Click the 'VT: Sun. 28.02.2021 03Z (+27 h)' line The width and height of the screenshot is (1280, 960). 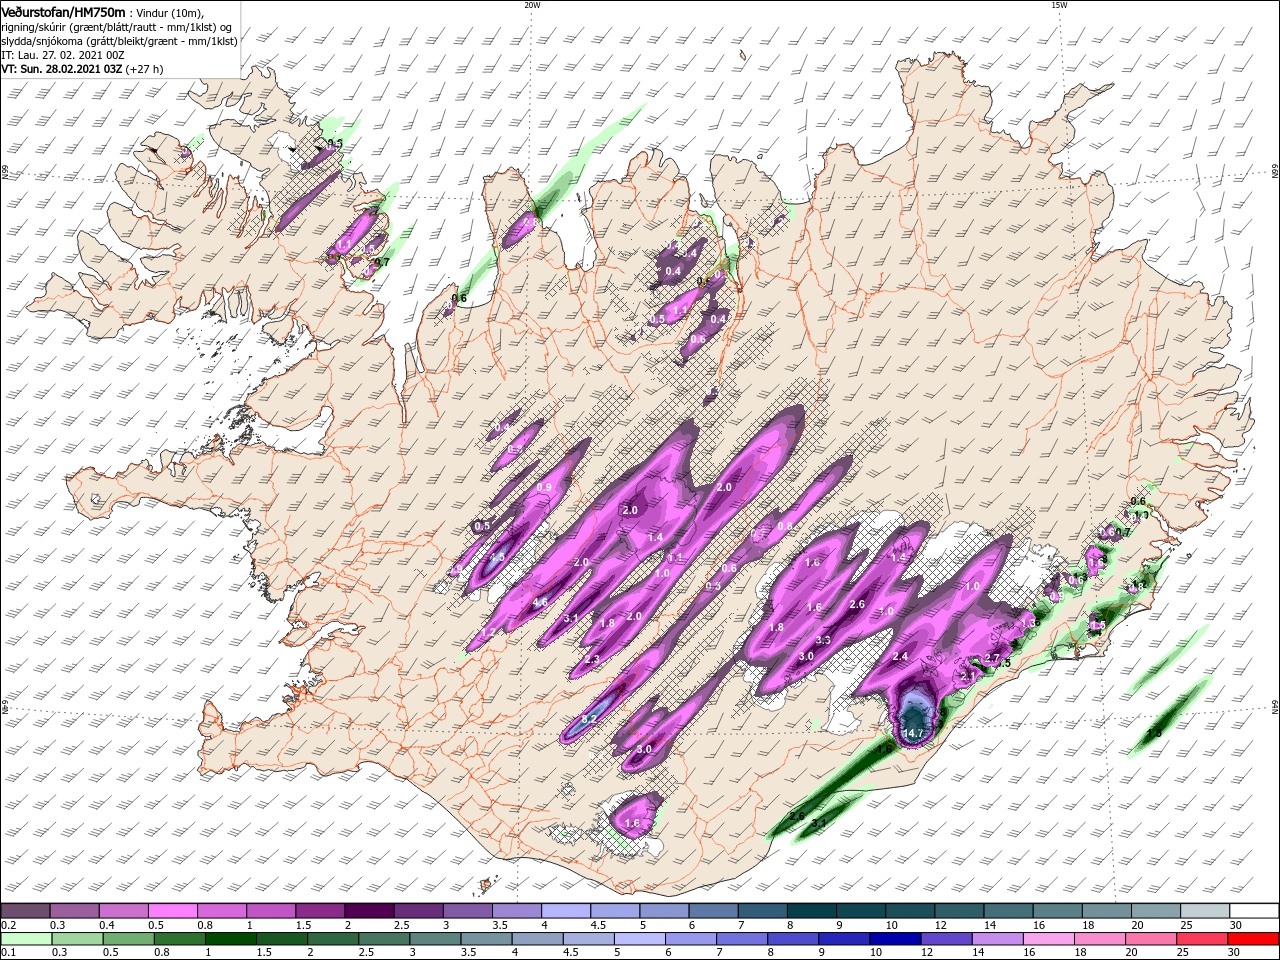tap(82, 70)
